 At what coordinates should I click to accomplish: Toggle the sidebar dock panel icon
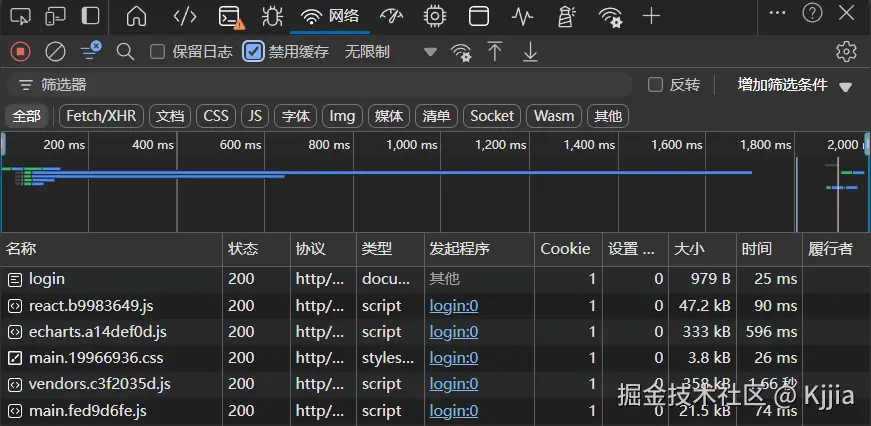tap(90, 16)
